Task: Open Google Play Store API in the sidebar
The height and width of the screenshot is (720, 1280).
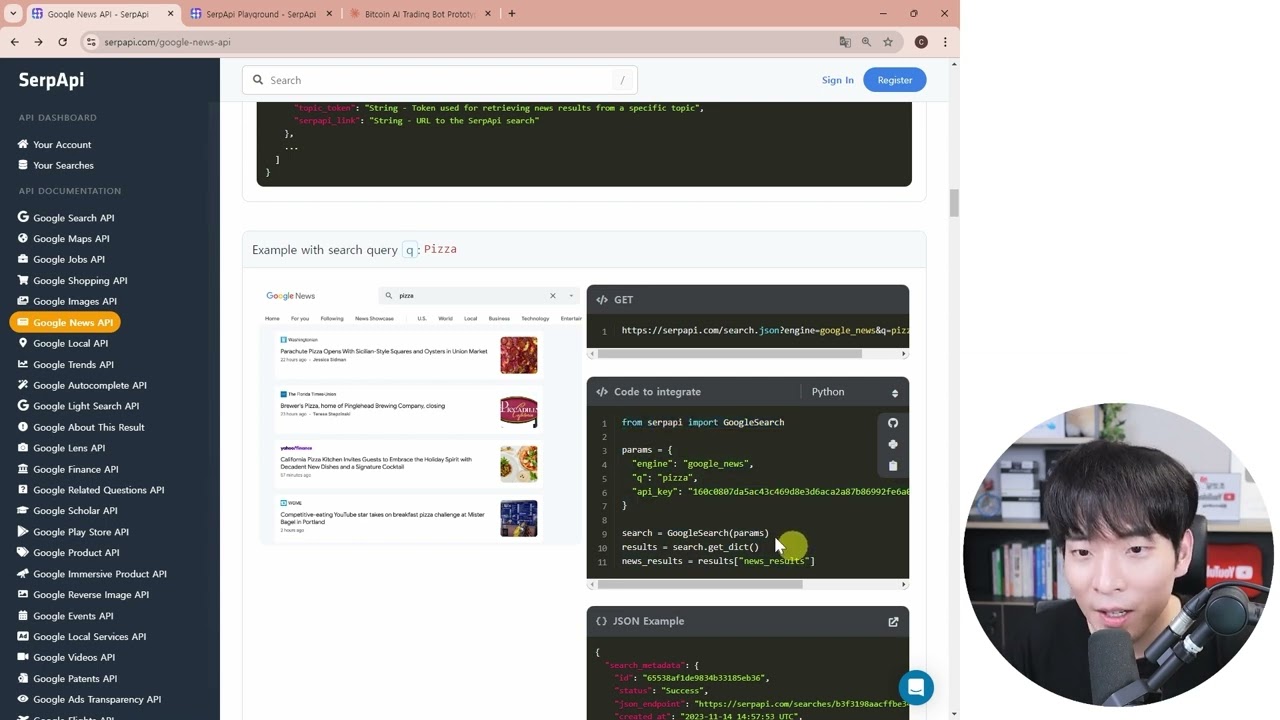Action: coord(81,532)
